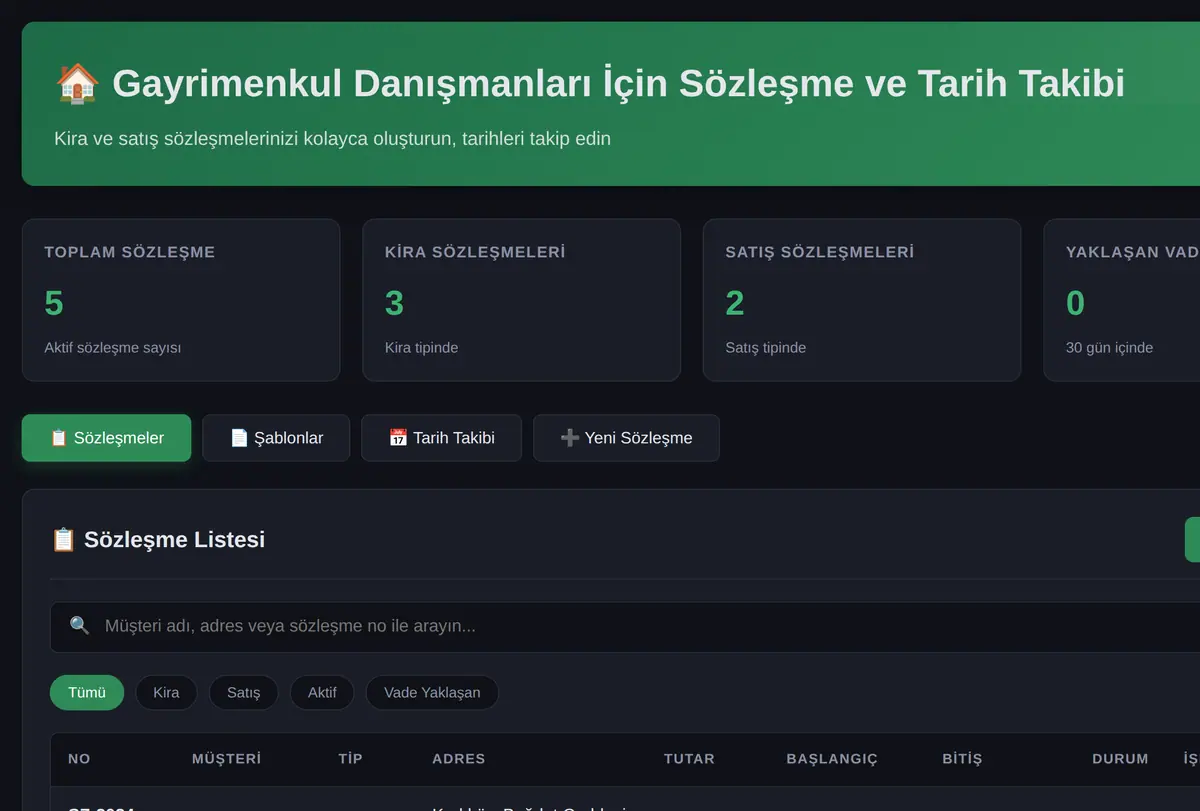
Task: Click the BİTİŞ column header
Action: (x=962, y=759)
